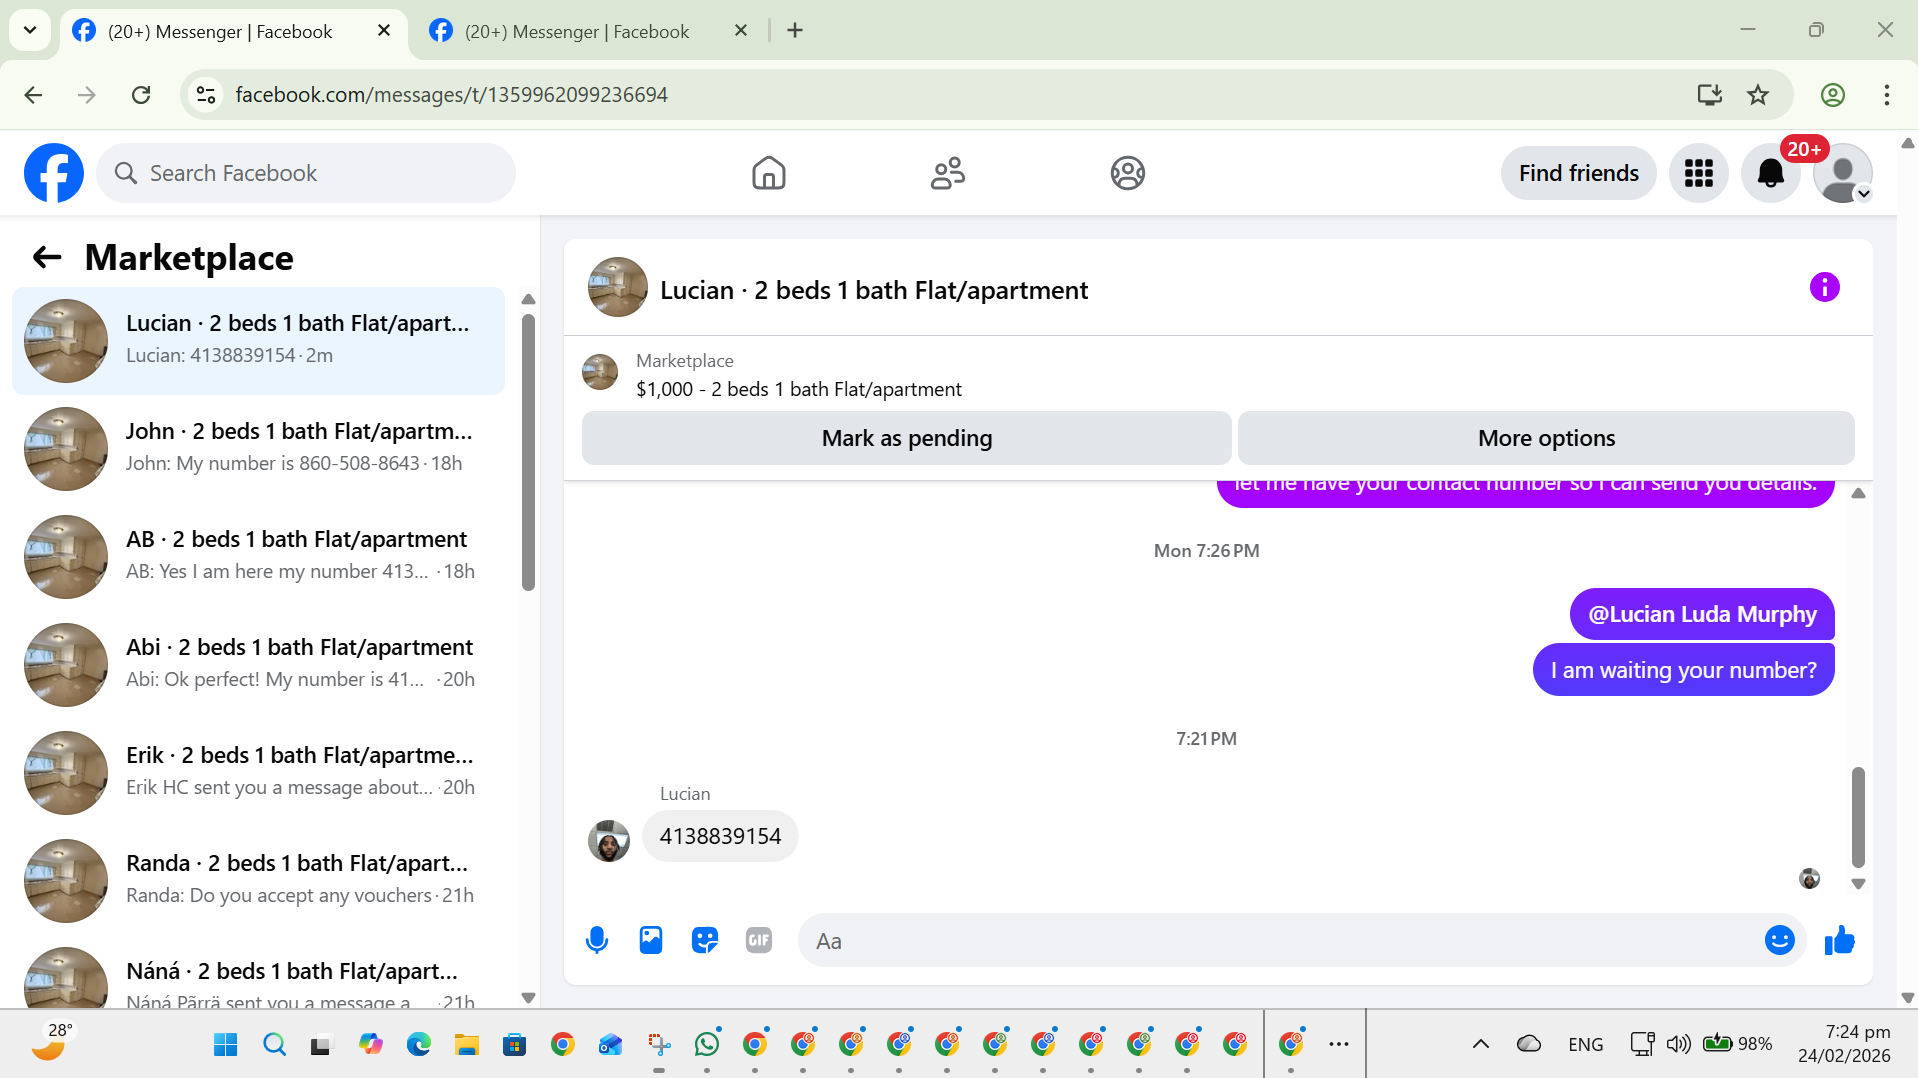Viewport: 1918px width, 1078px height.
Task: Navigate back in browser
Action: (x=33, y=95)
